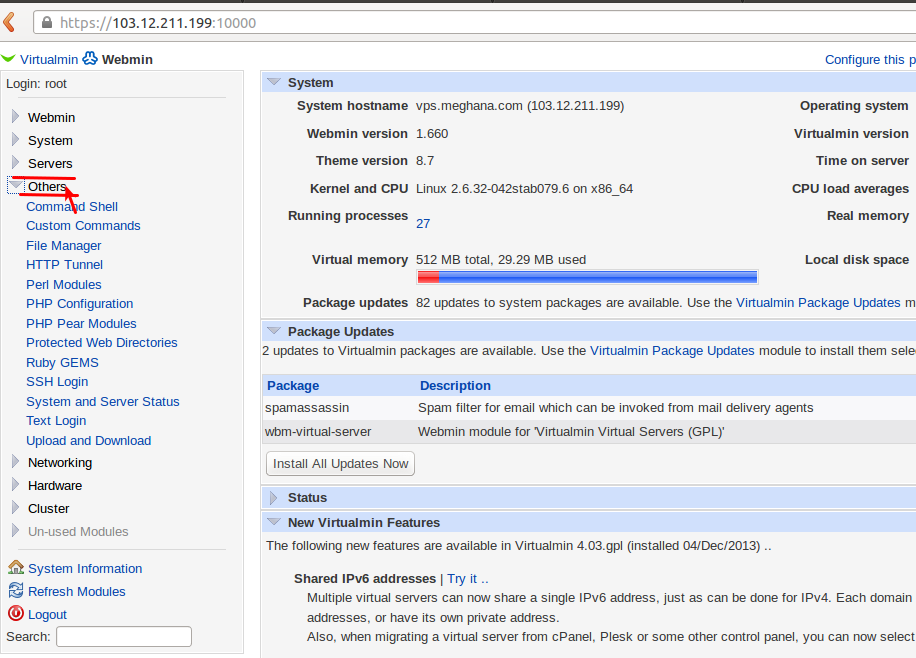The width and height of the screenshot is (916, 658).
Task: Expand the Networking category
Action: 16,462
